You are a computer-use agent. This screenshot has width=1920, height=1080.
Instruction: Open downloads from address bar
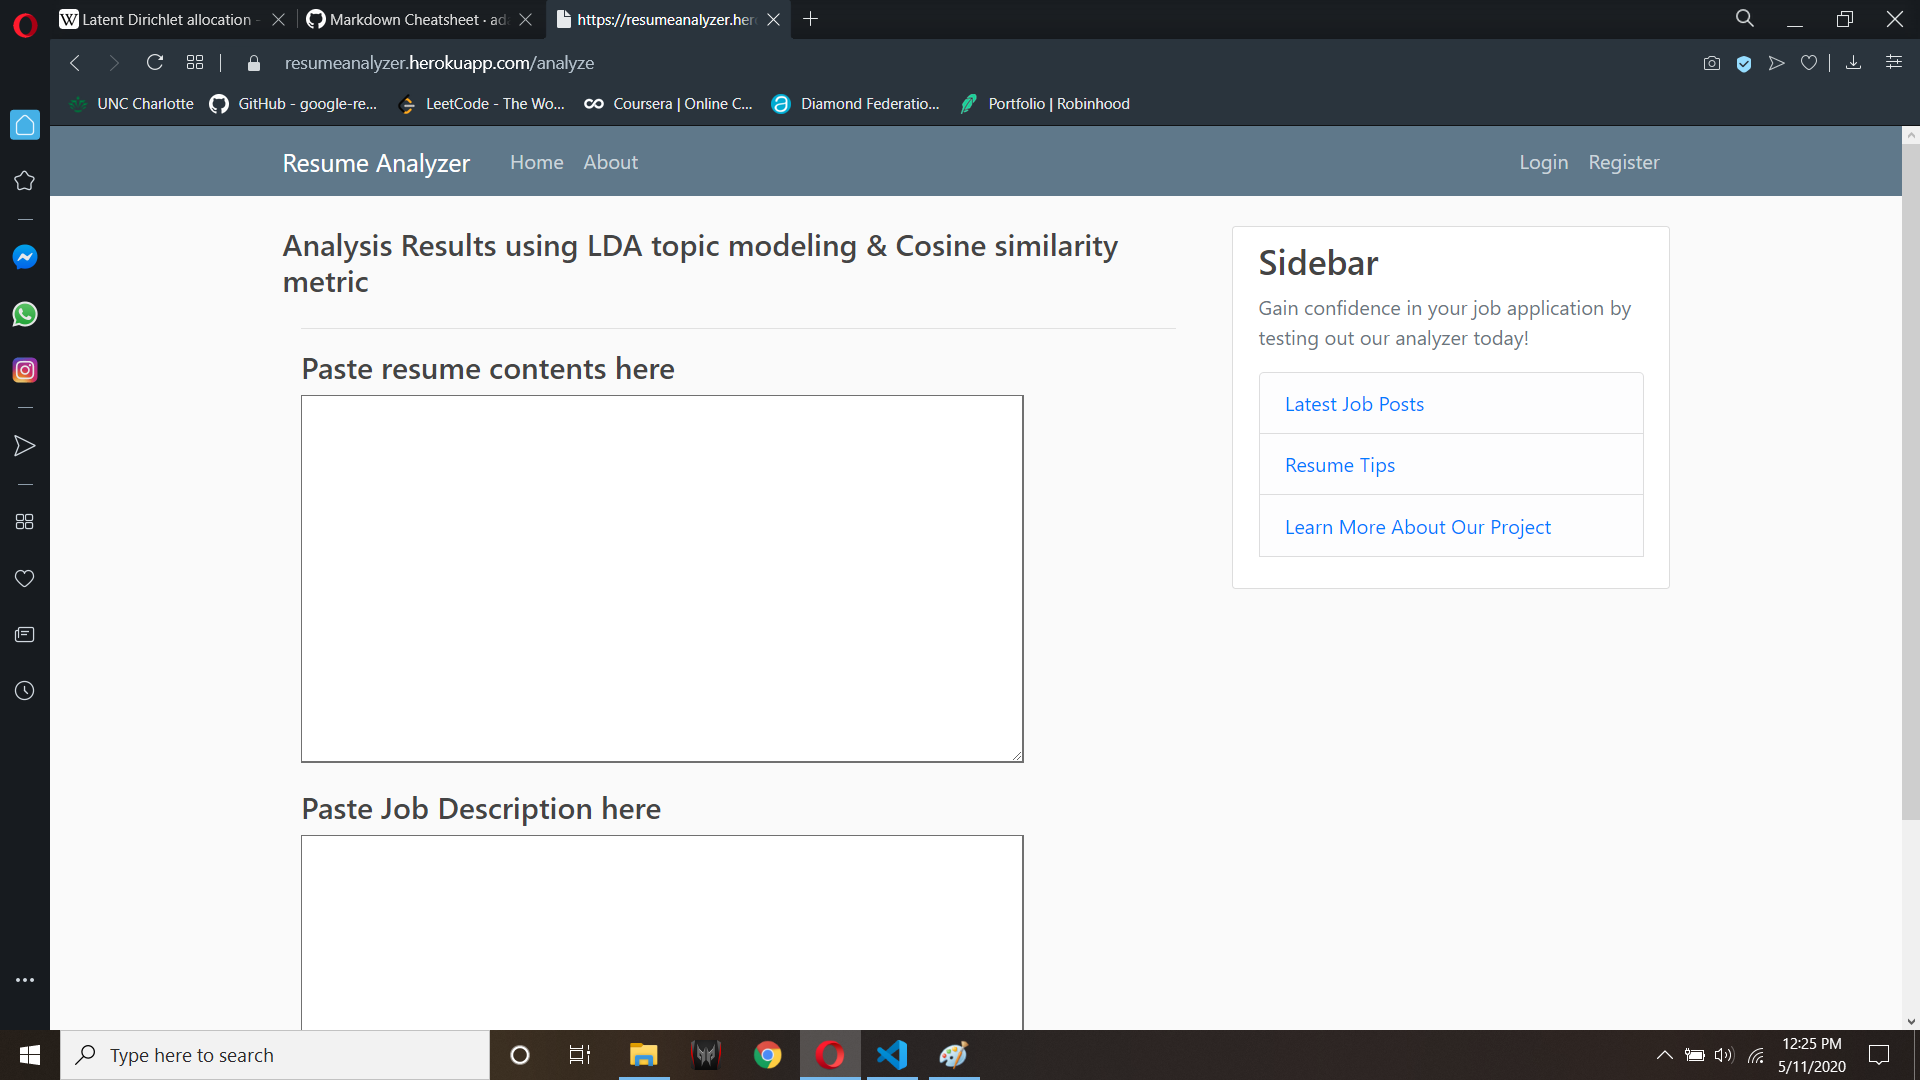click(x=1853, y=63)
